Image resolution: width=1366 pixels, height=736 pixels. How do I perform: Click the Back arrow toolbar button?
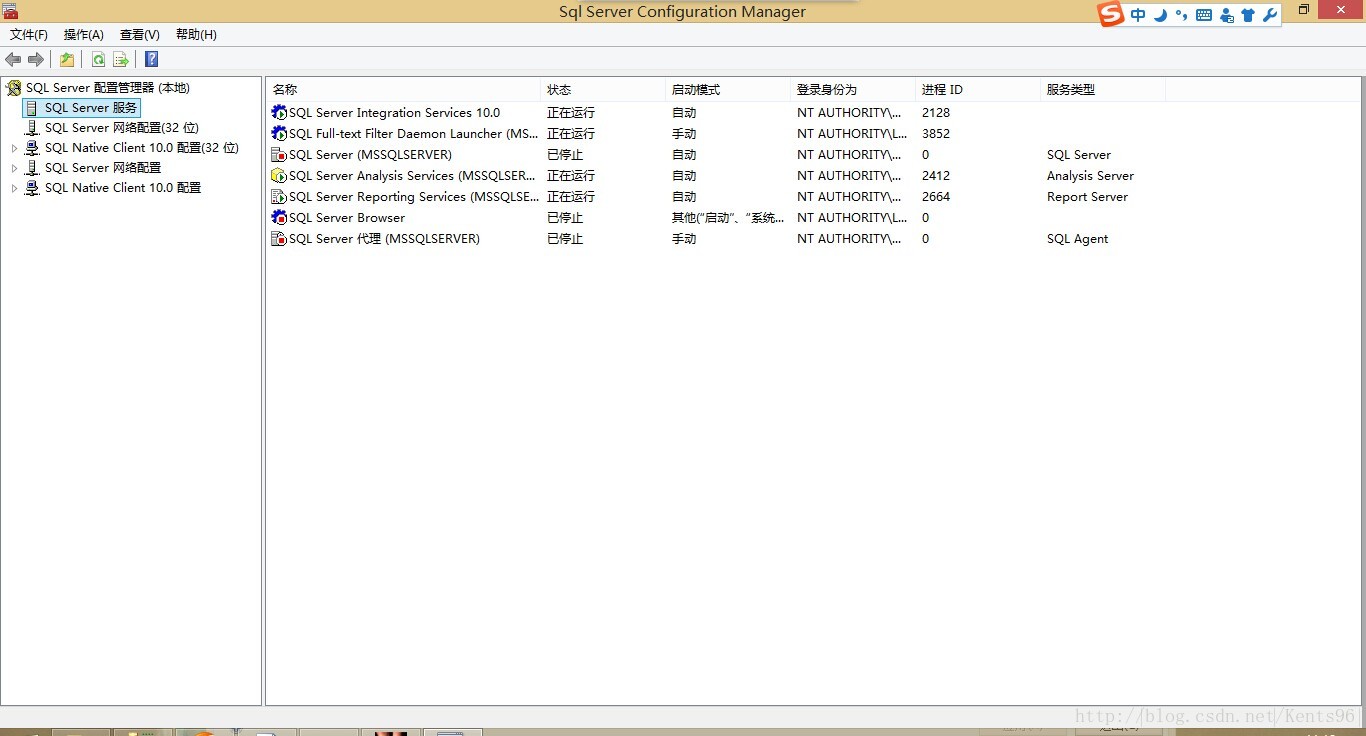pyautogui.click(x=13, y=60)
